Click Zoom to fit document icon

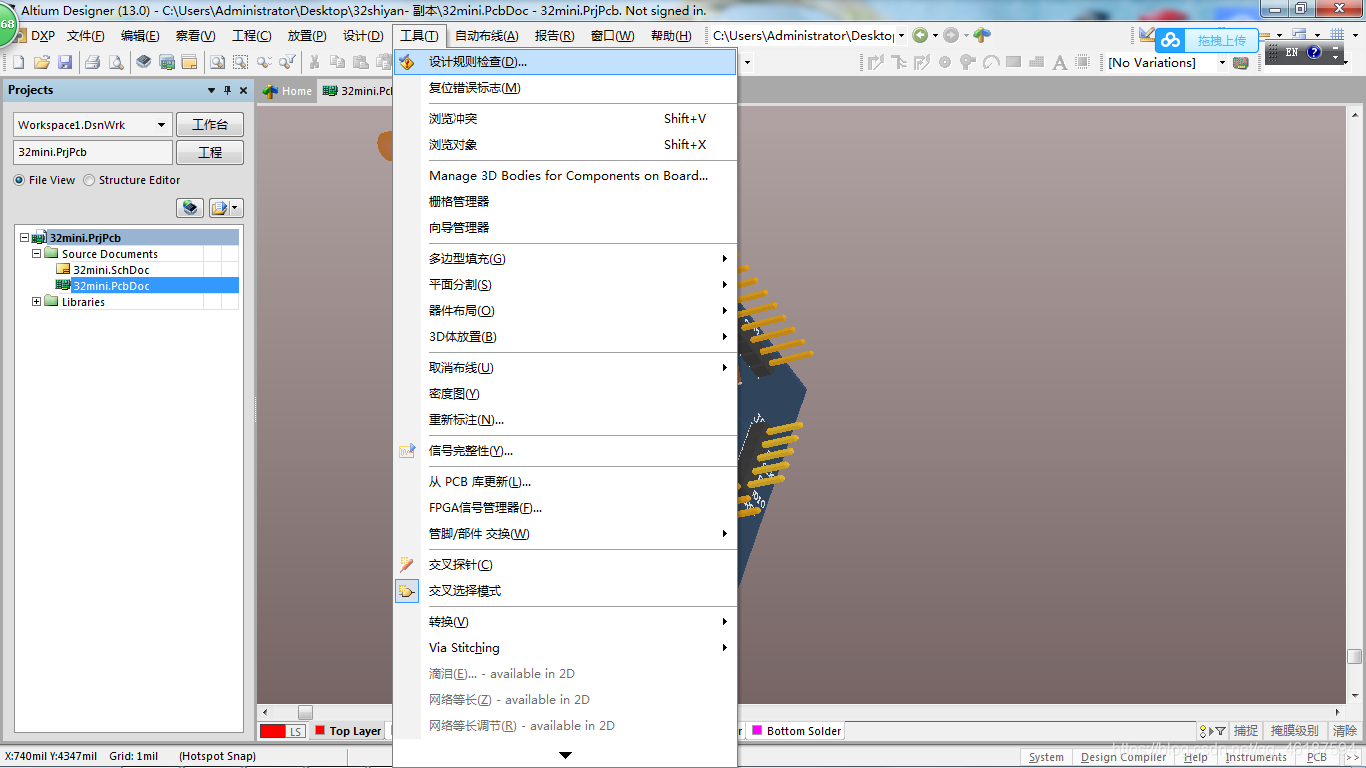217,62
